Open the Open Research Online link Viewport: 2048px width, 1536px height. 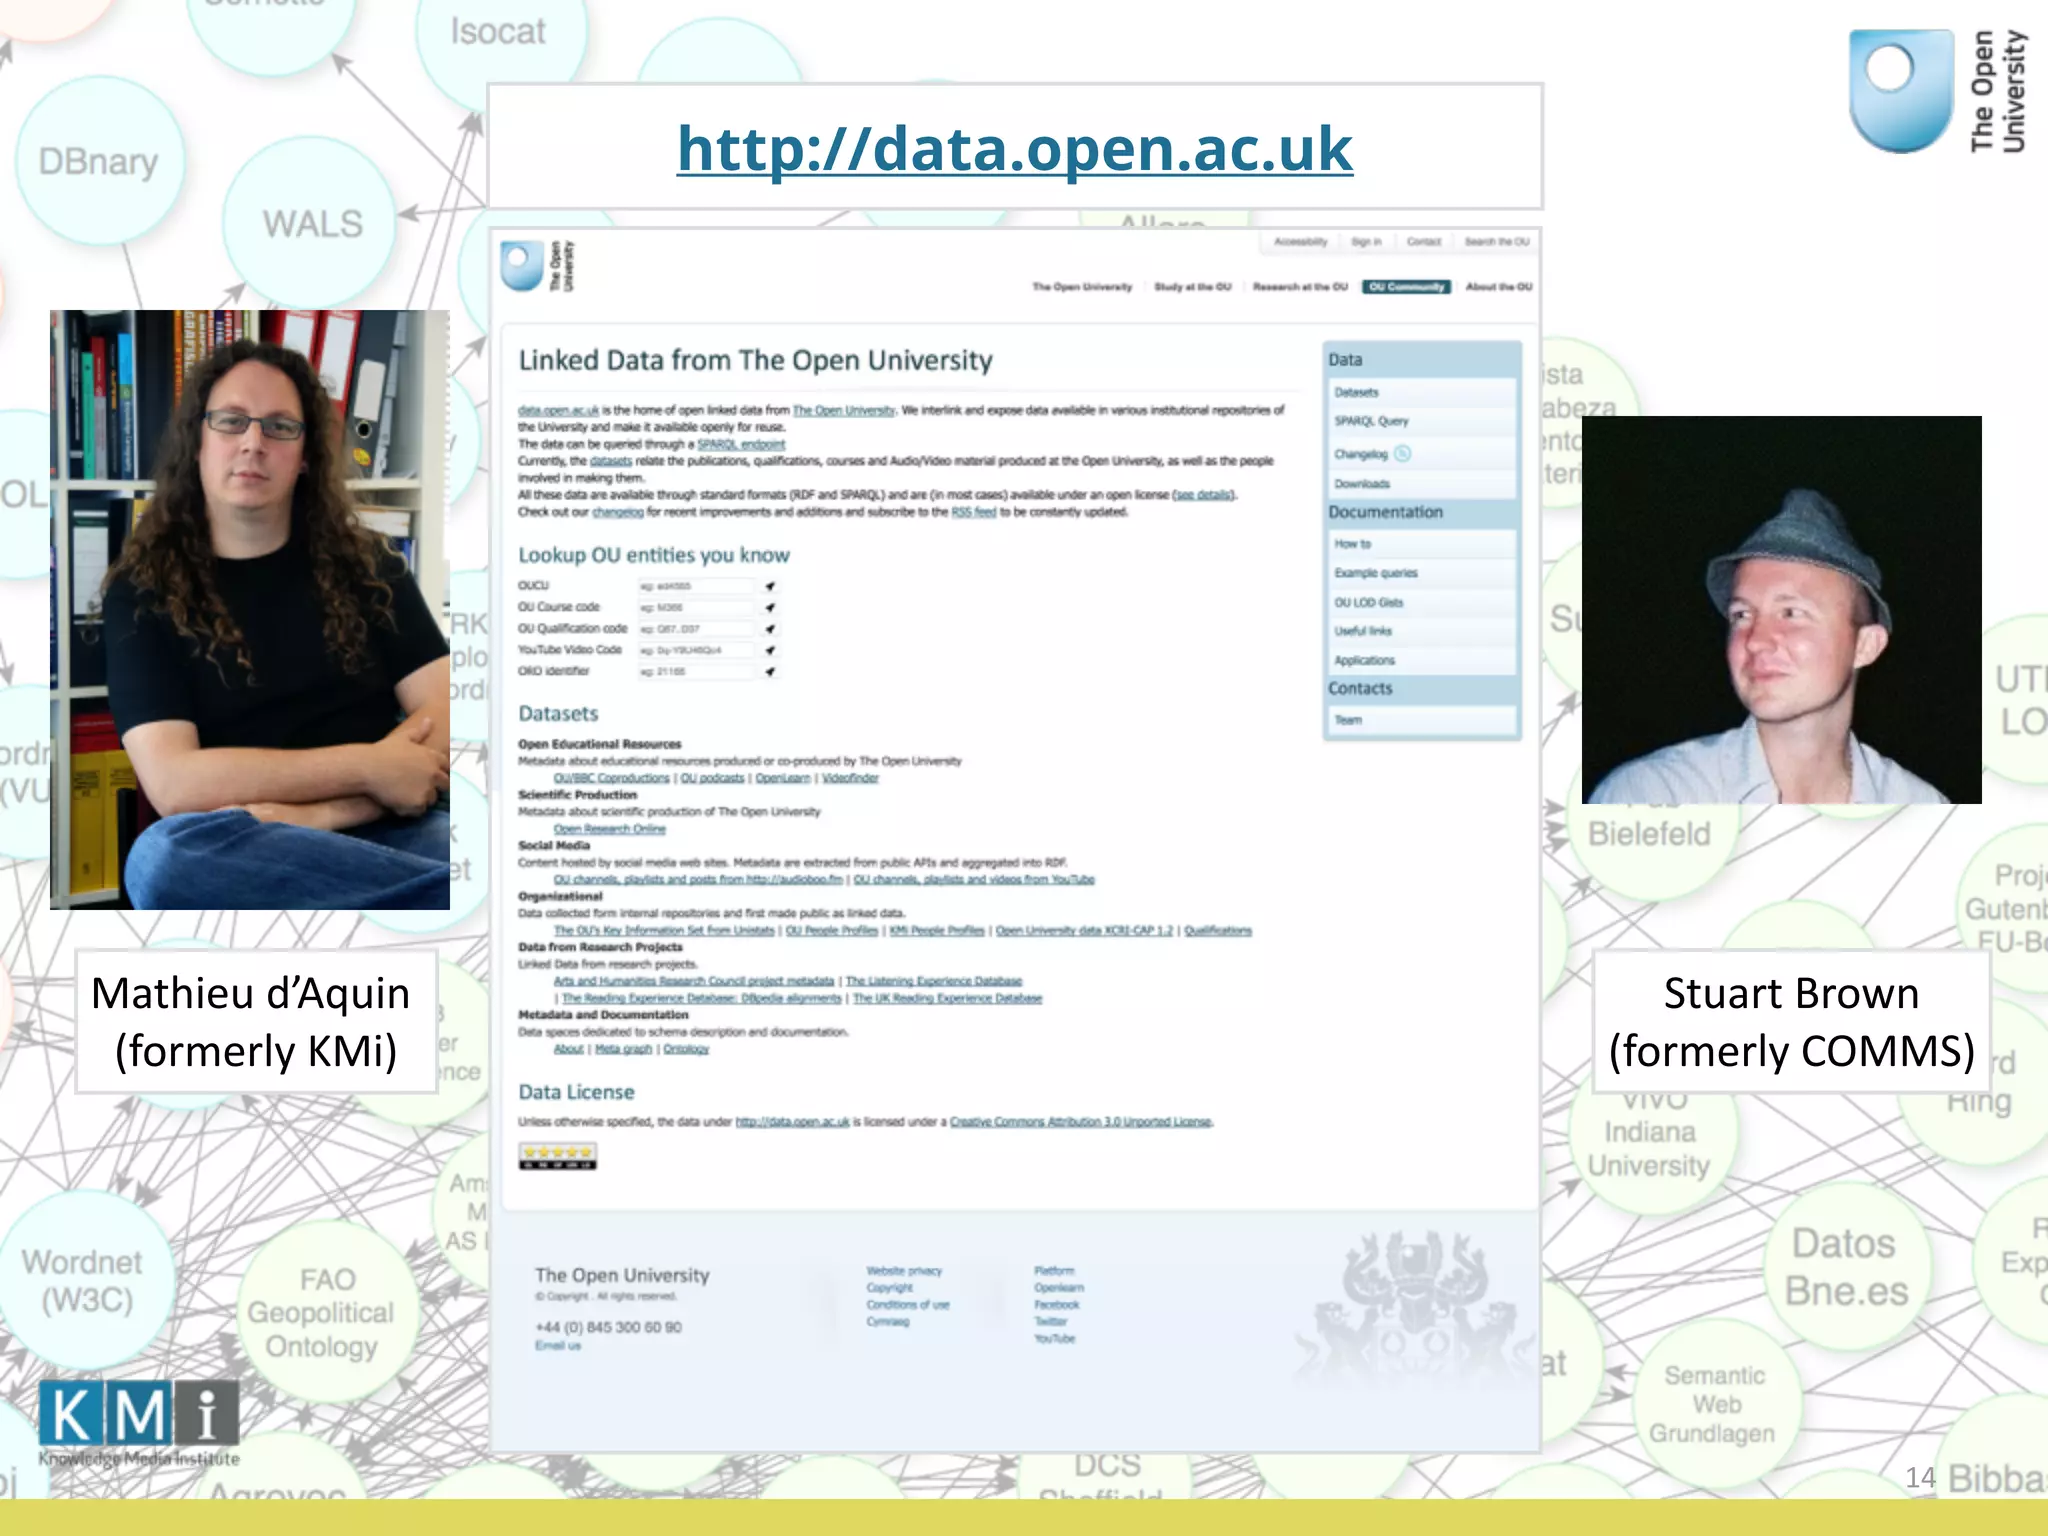click(609, 829)
